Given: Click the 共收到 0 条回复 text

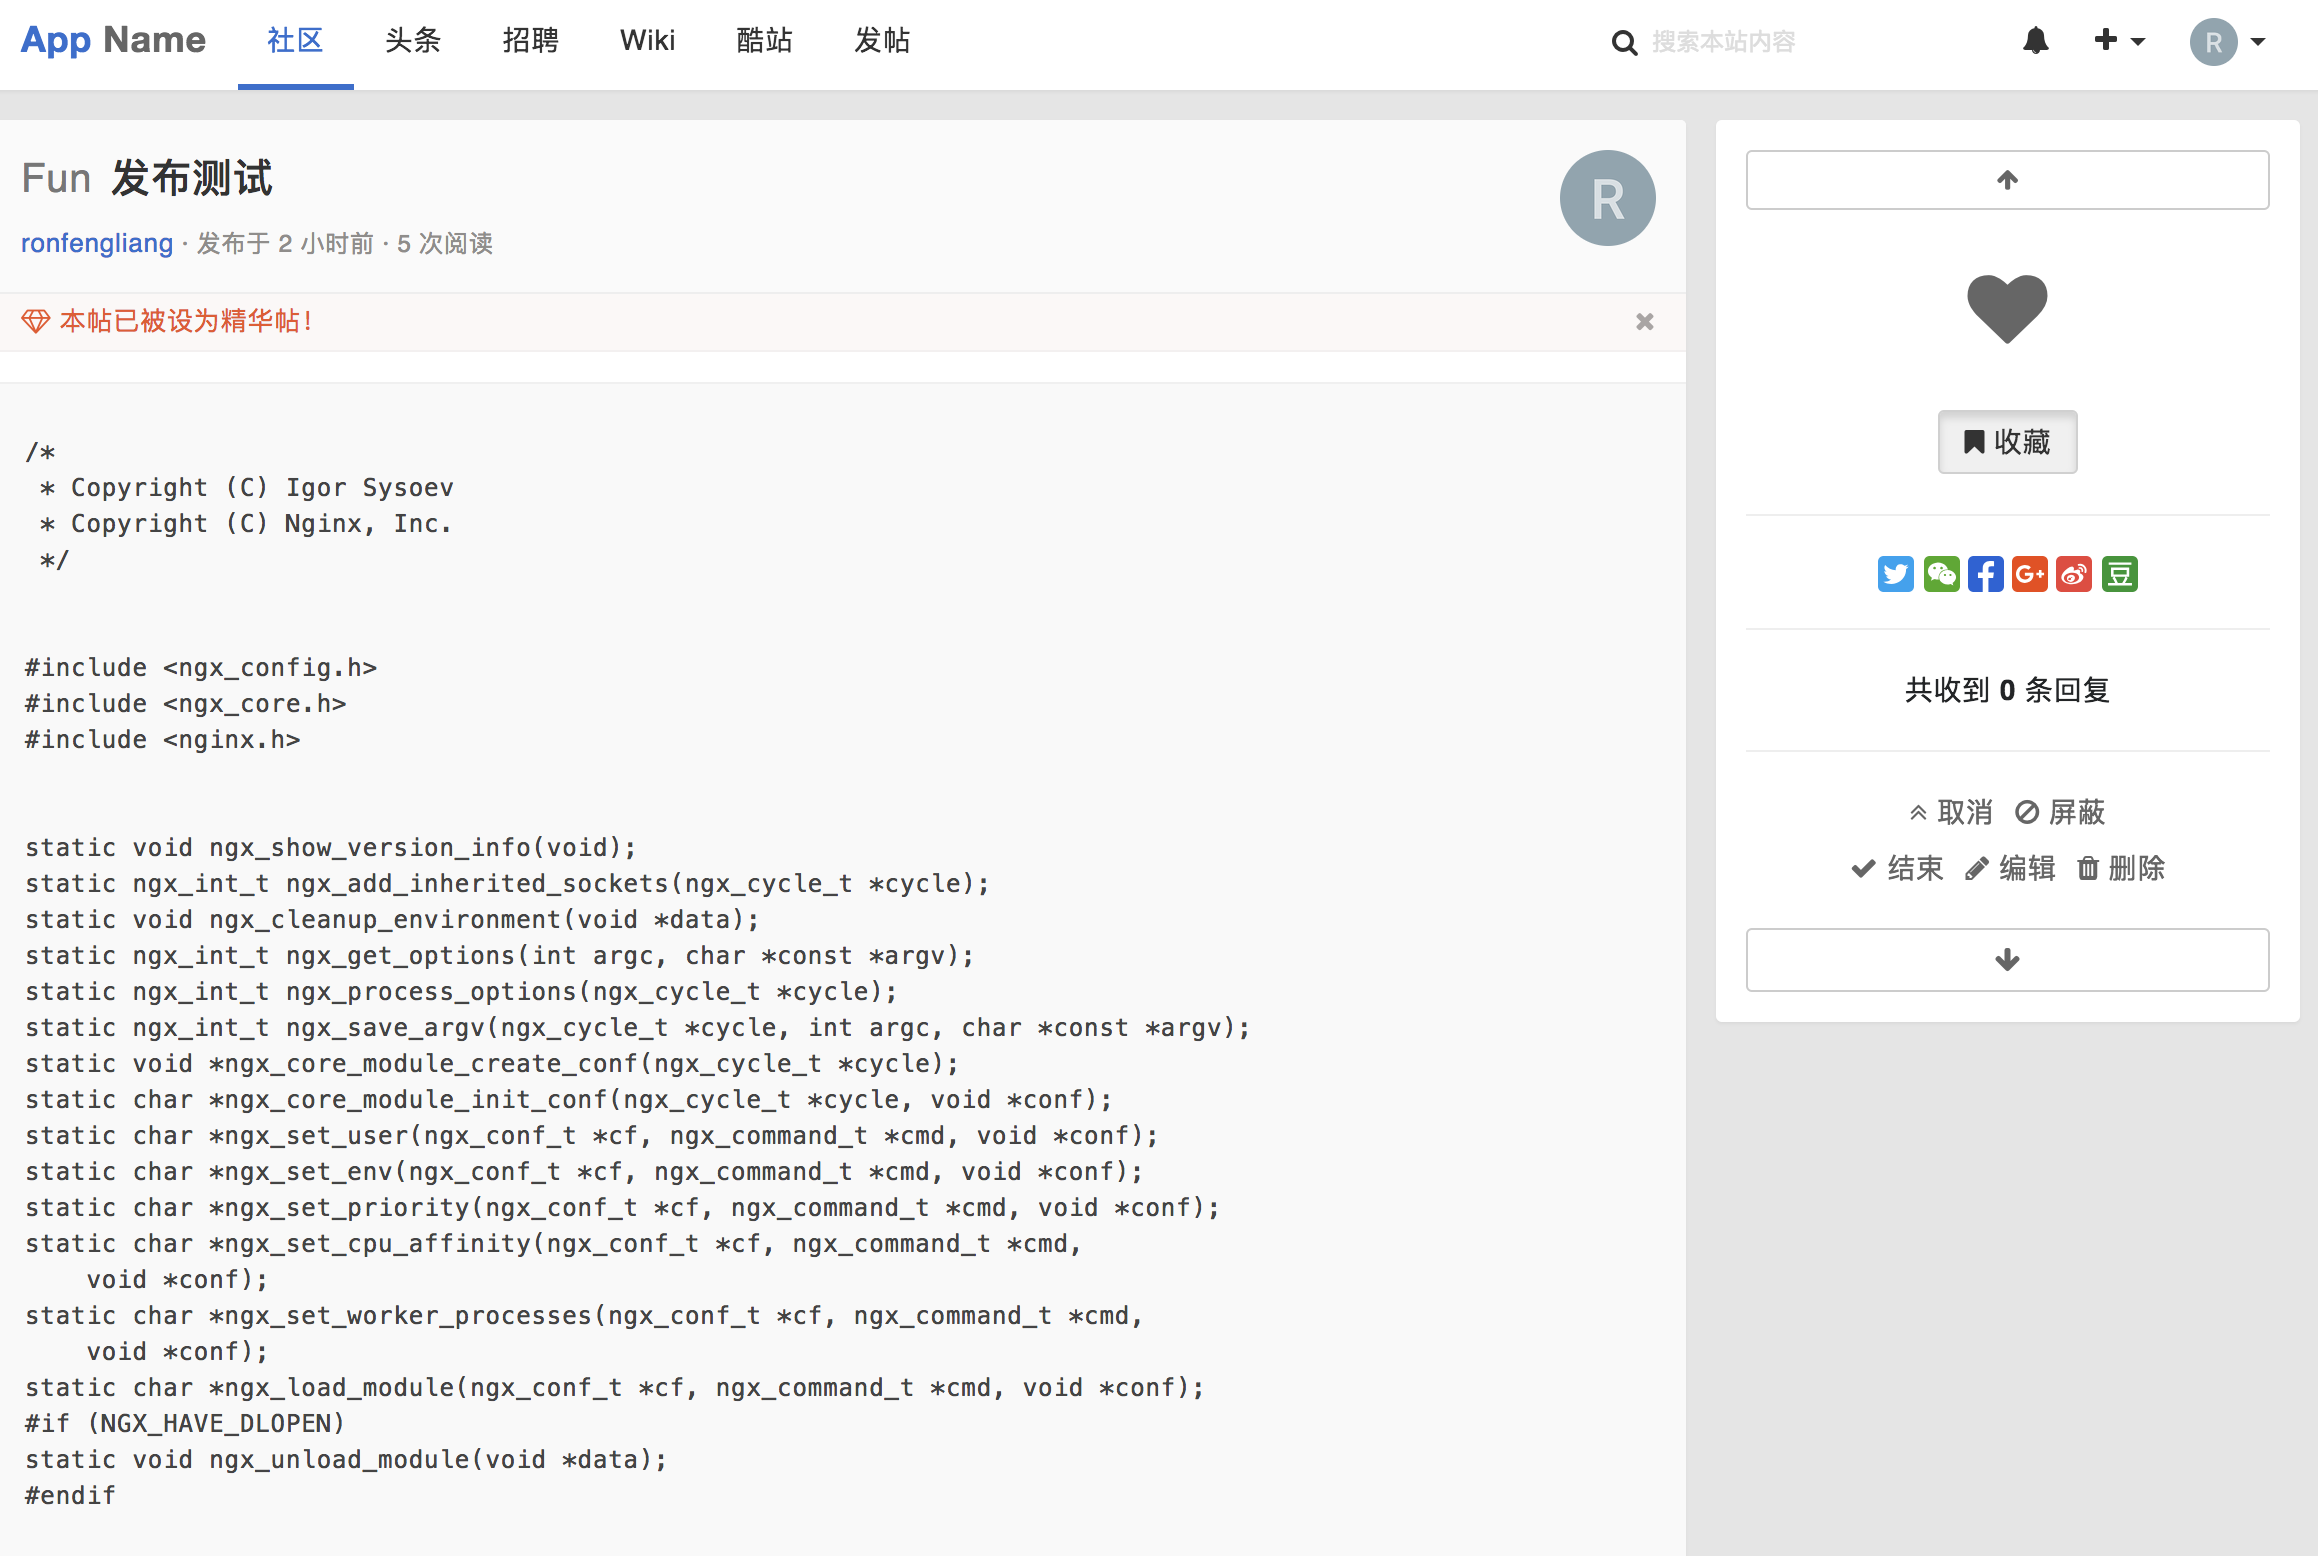Looking at the screenshot, I should click(2007, 690).
